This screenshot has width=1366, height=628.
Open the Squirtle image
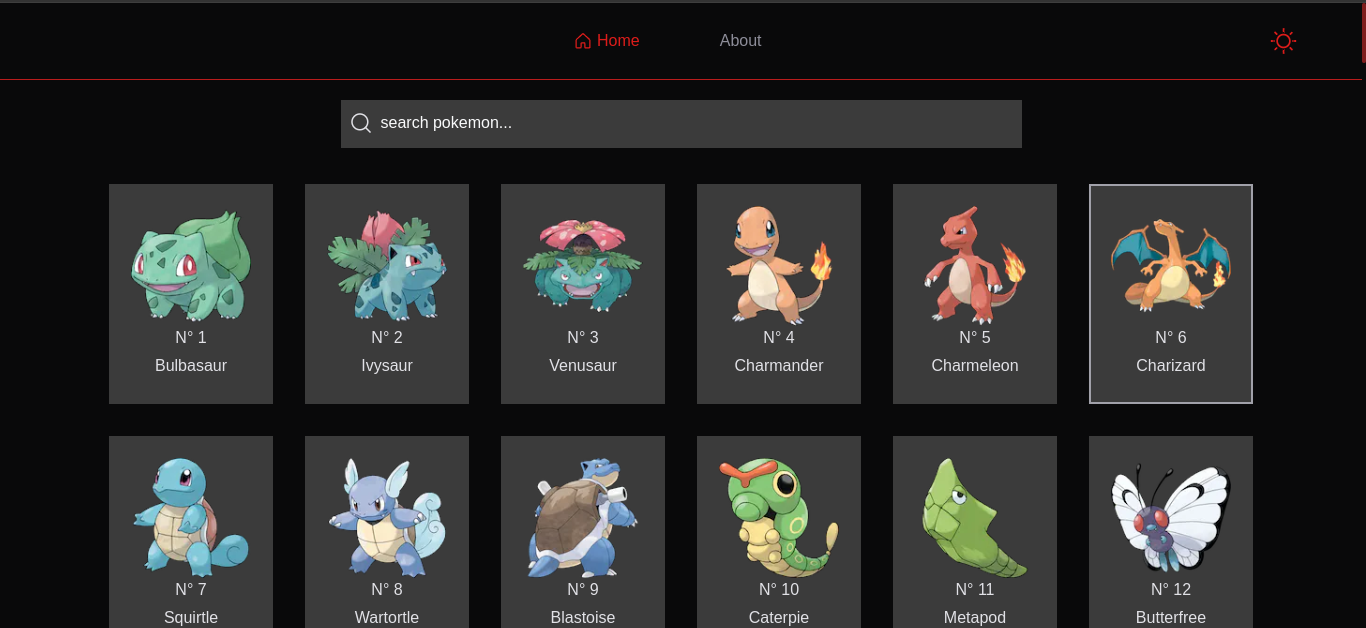point(191,516)
